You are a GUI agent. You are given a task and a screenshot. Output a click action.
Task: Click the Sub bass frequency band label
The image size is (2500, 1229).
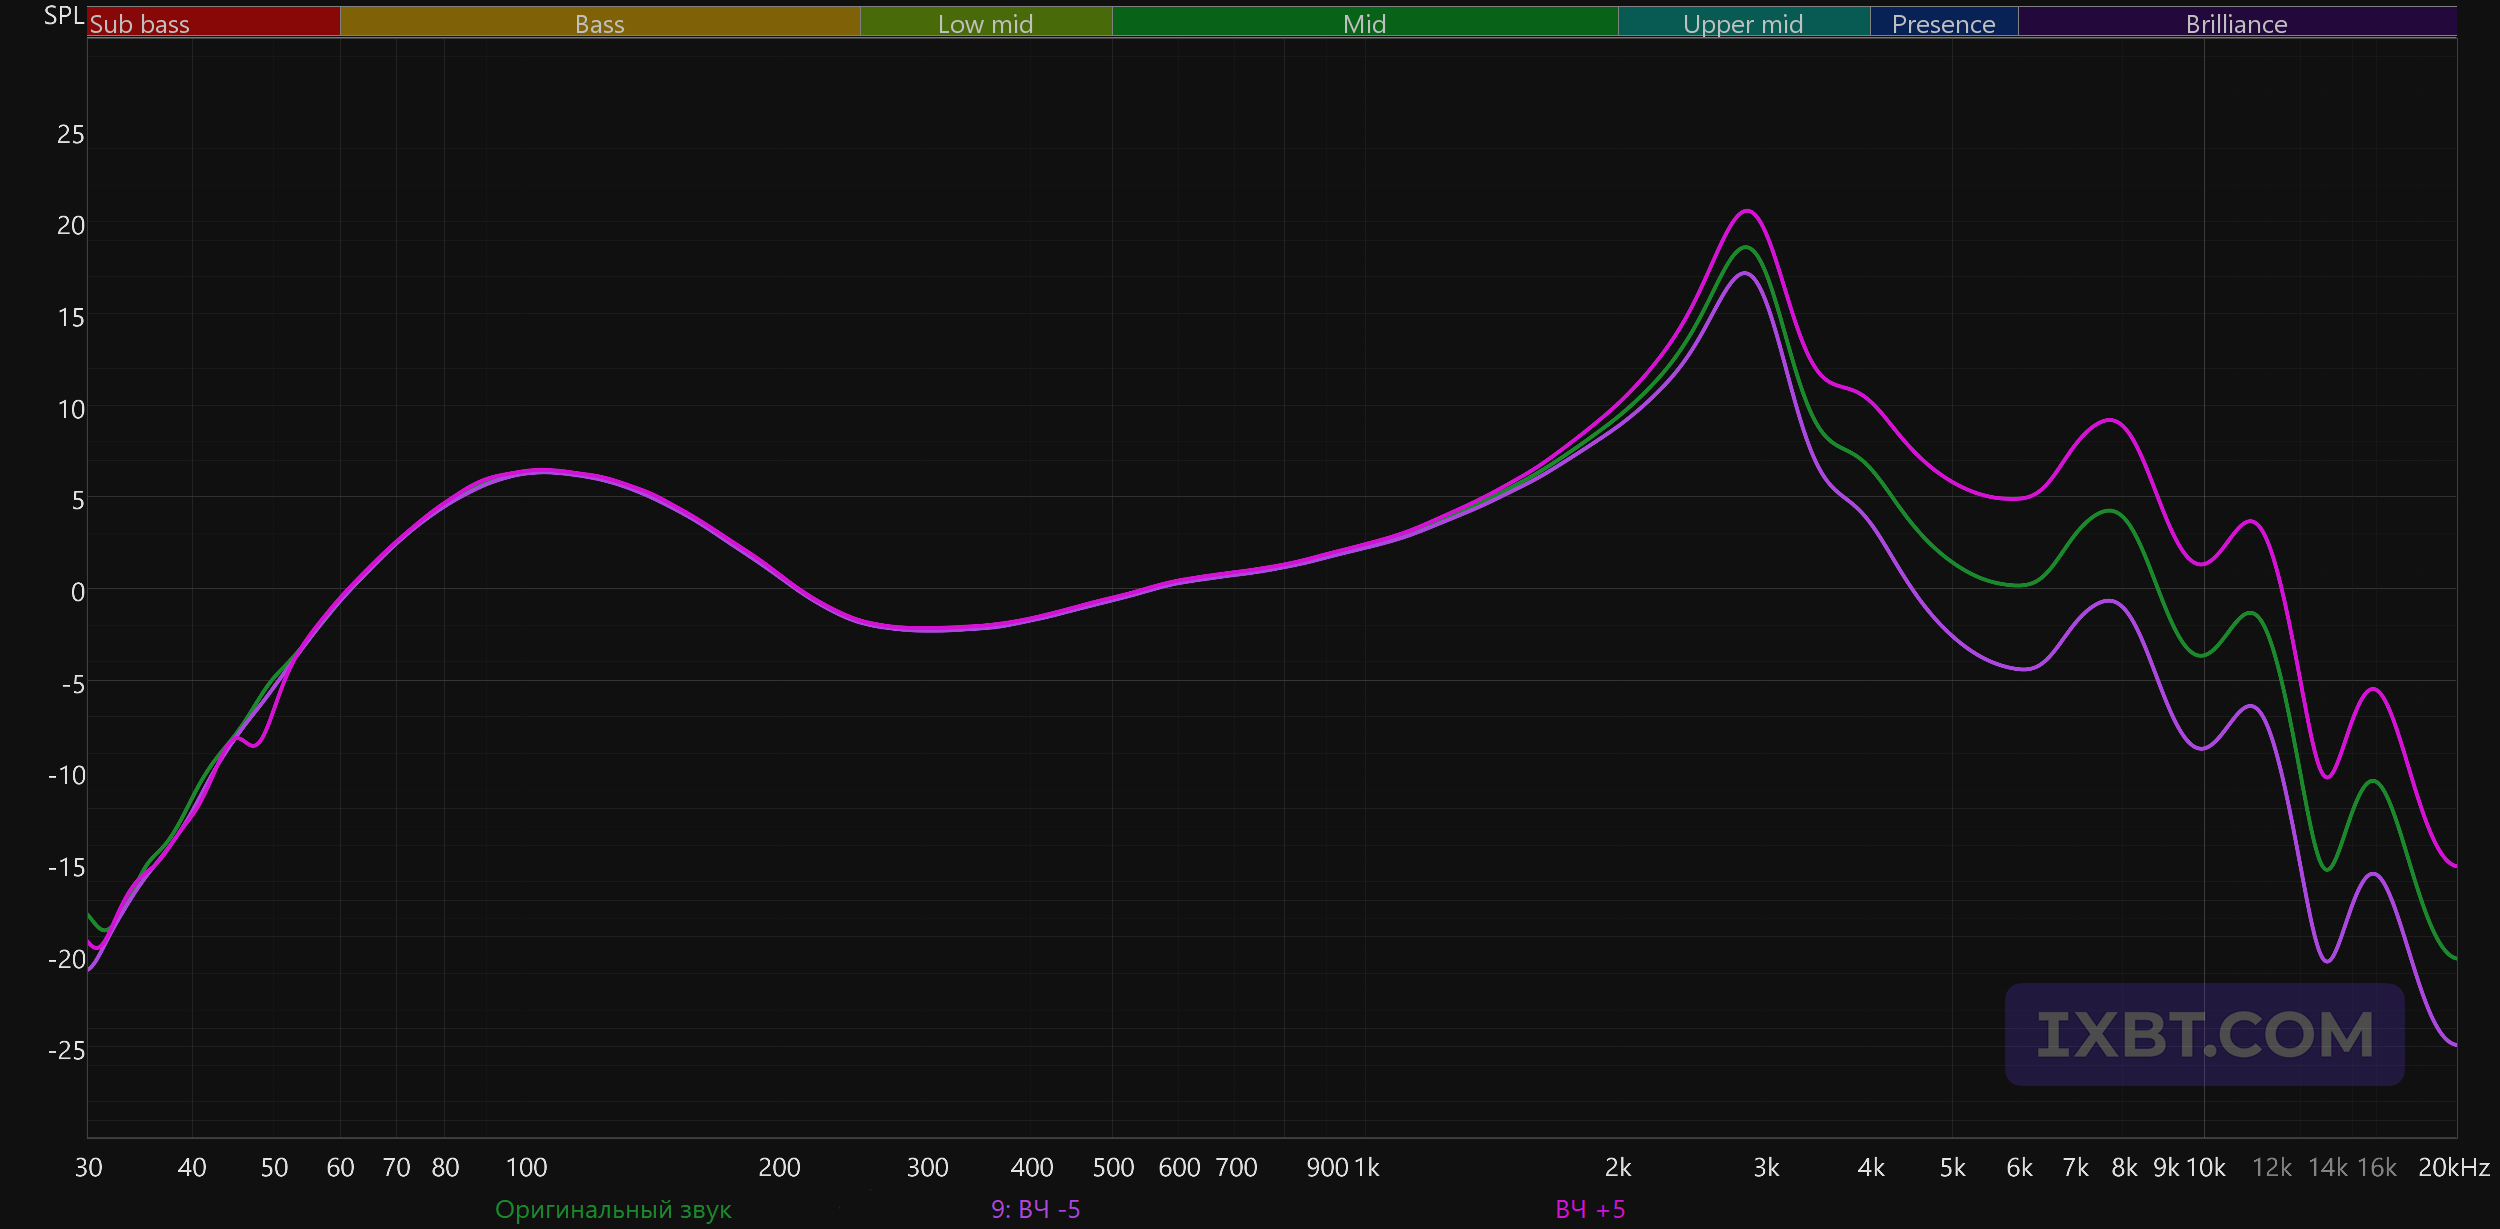(x=140, y=24)
